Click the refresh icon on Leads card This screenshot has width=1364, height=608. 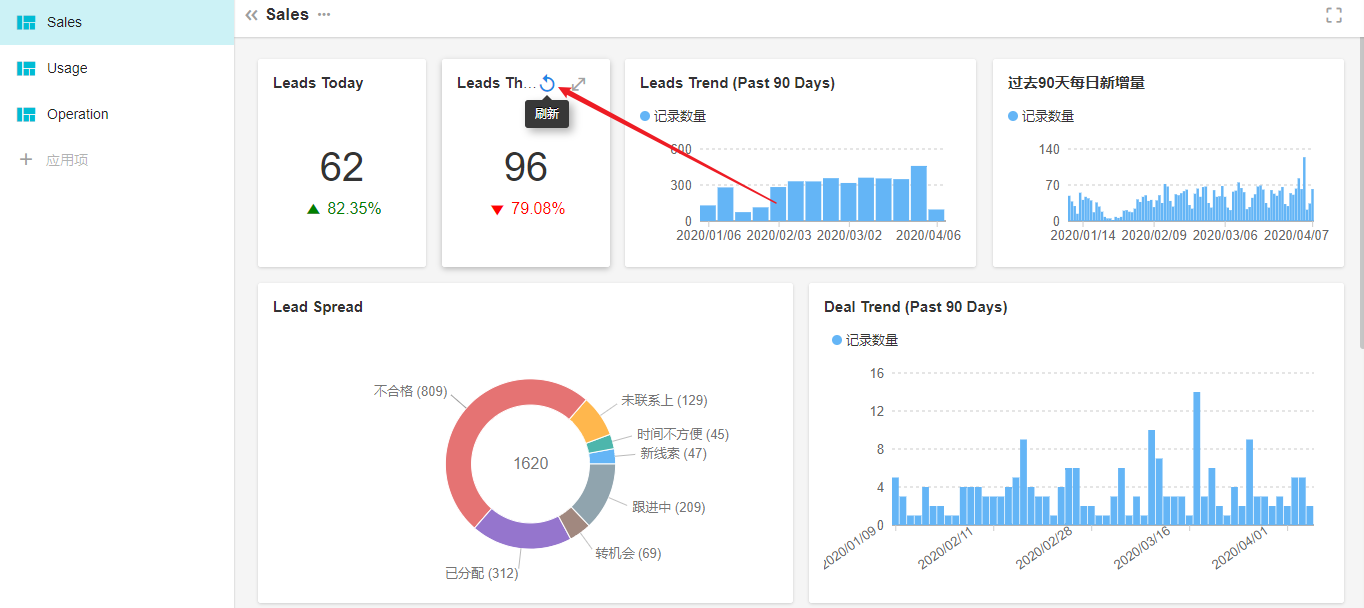pyautogui.click(x=547, y=84)
